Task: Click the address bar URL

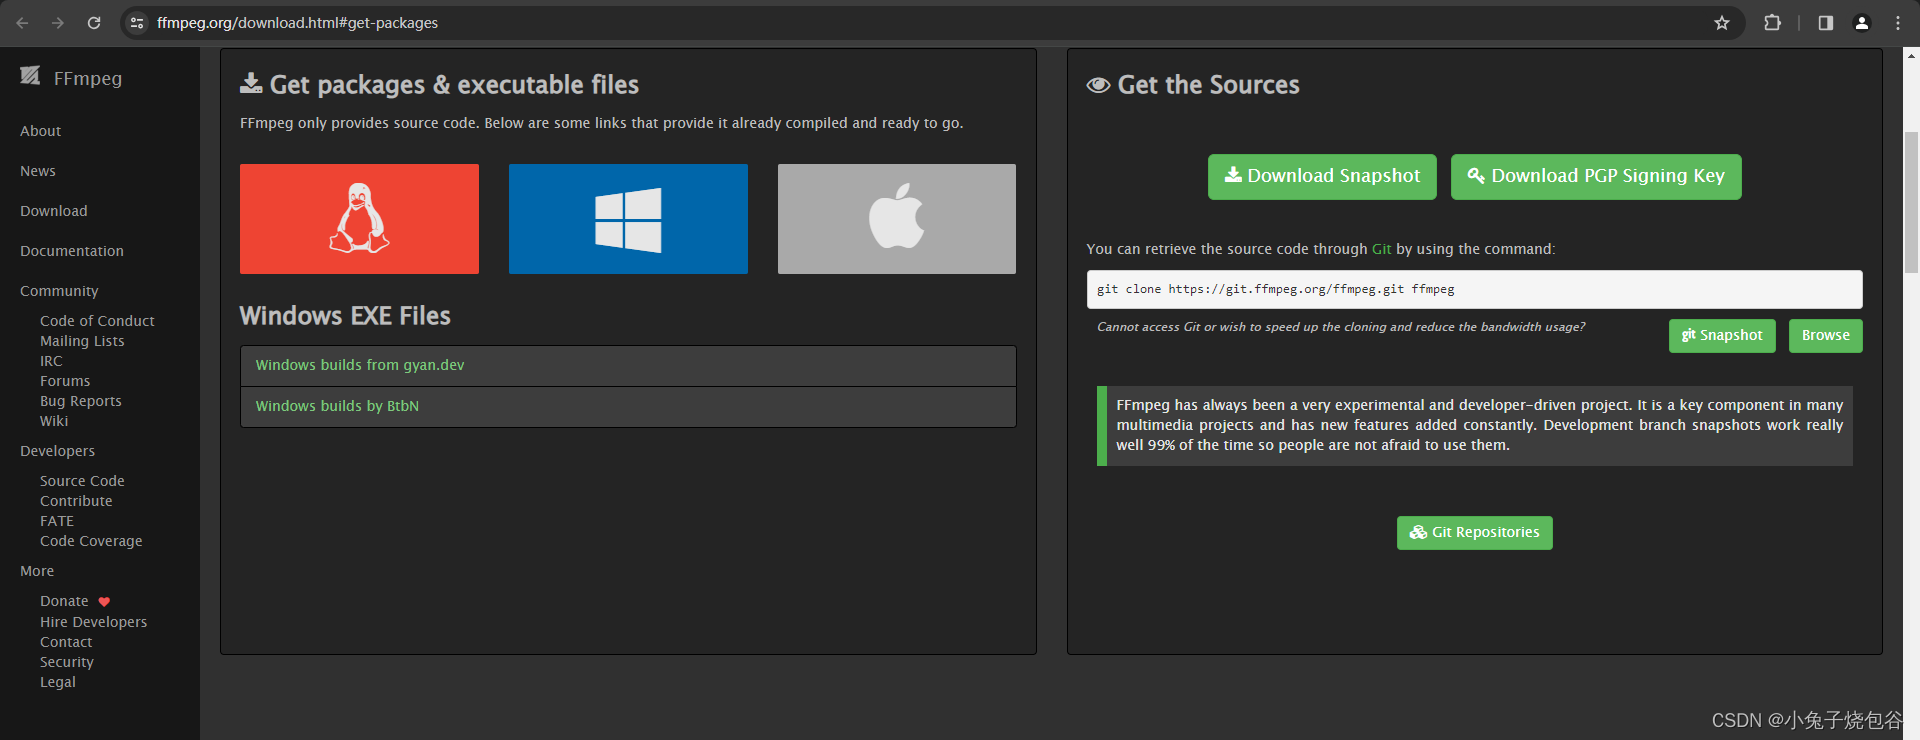Action: pyautogui.click(x=297, y=22)
